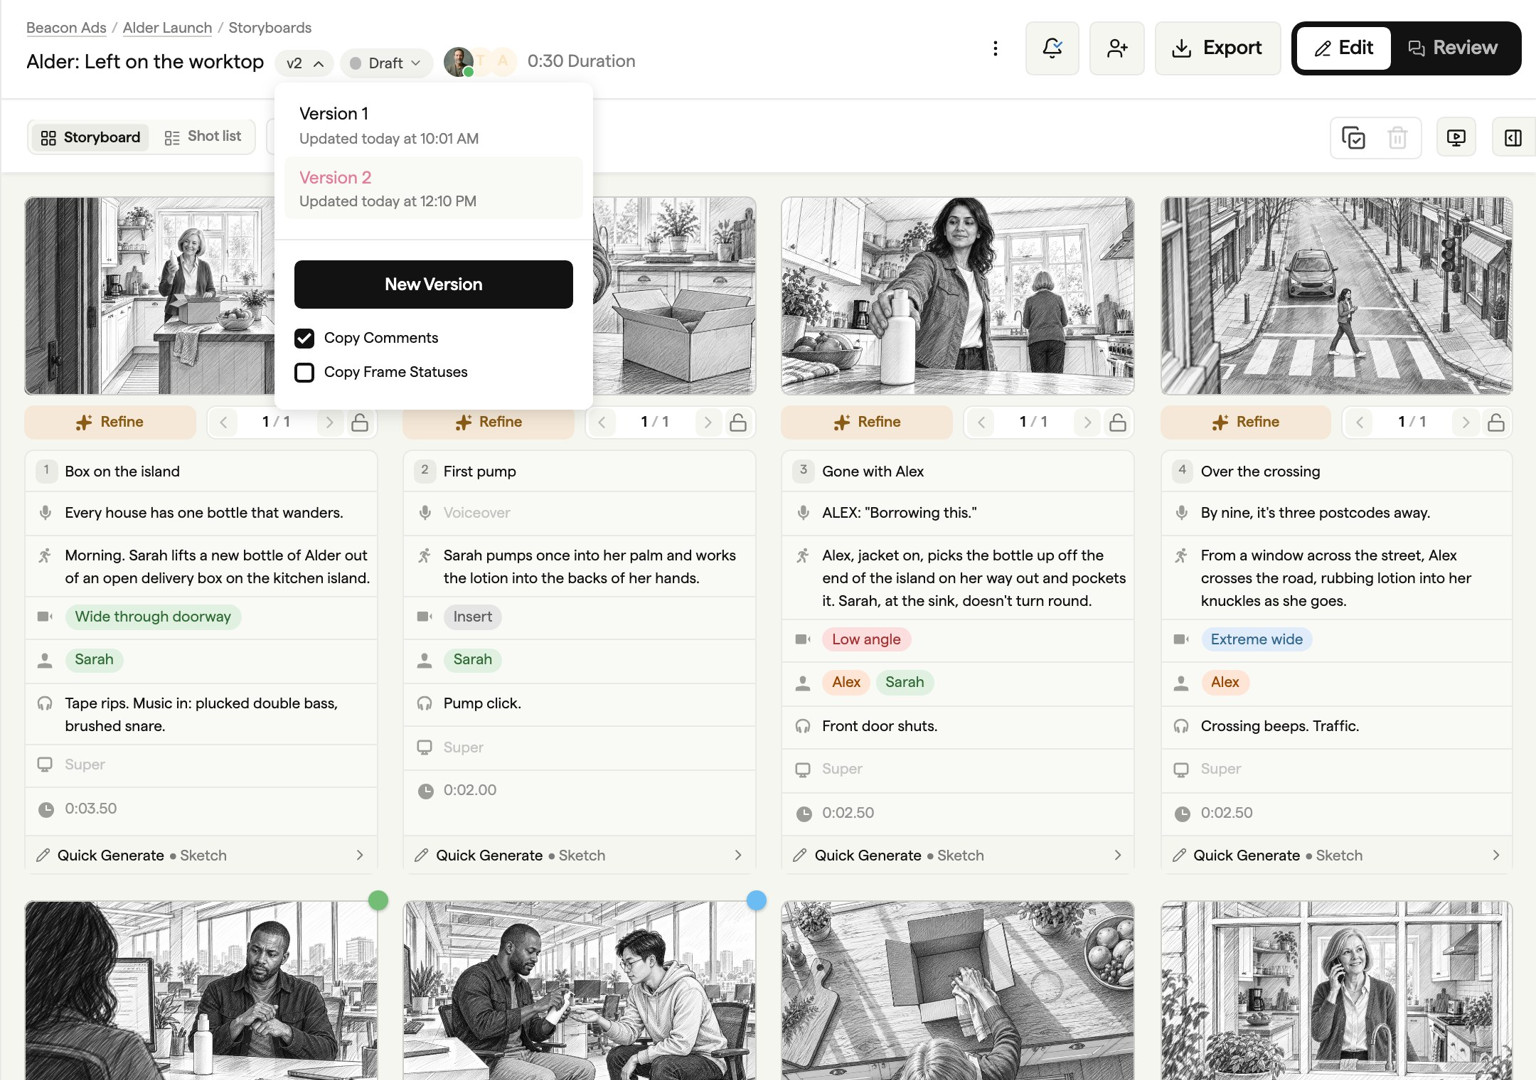Open the Over the crossing frame thumbnail
The width and height of the screenshot is (1536, 1080).
tap(1336, 296)
